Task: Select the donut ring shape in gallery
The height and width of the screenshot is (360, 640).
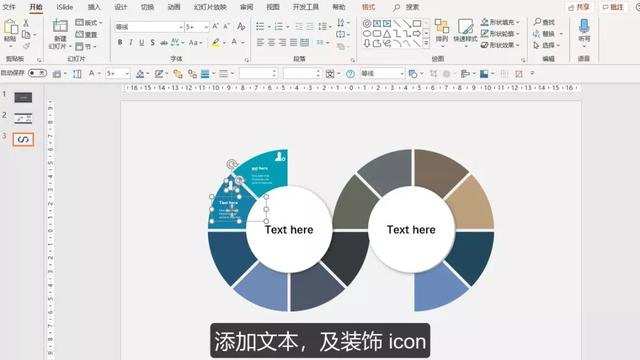Action: click(367, 23)
